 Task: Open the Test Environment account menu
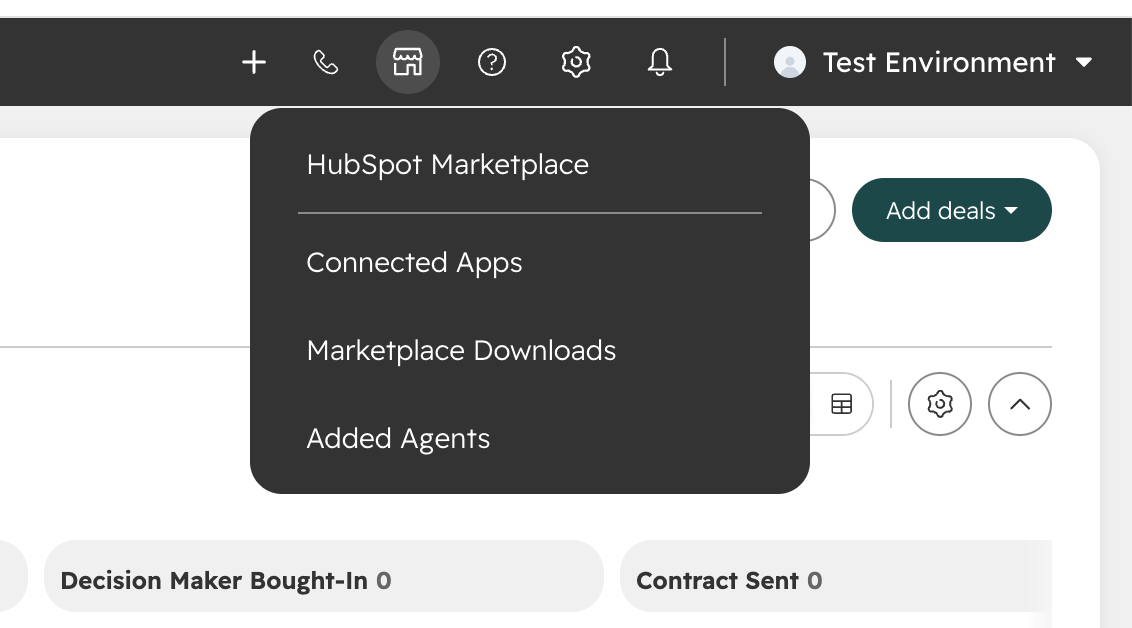point(933,62)
